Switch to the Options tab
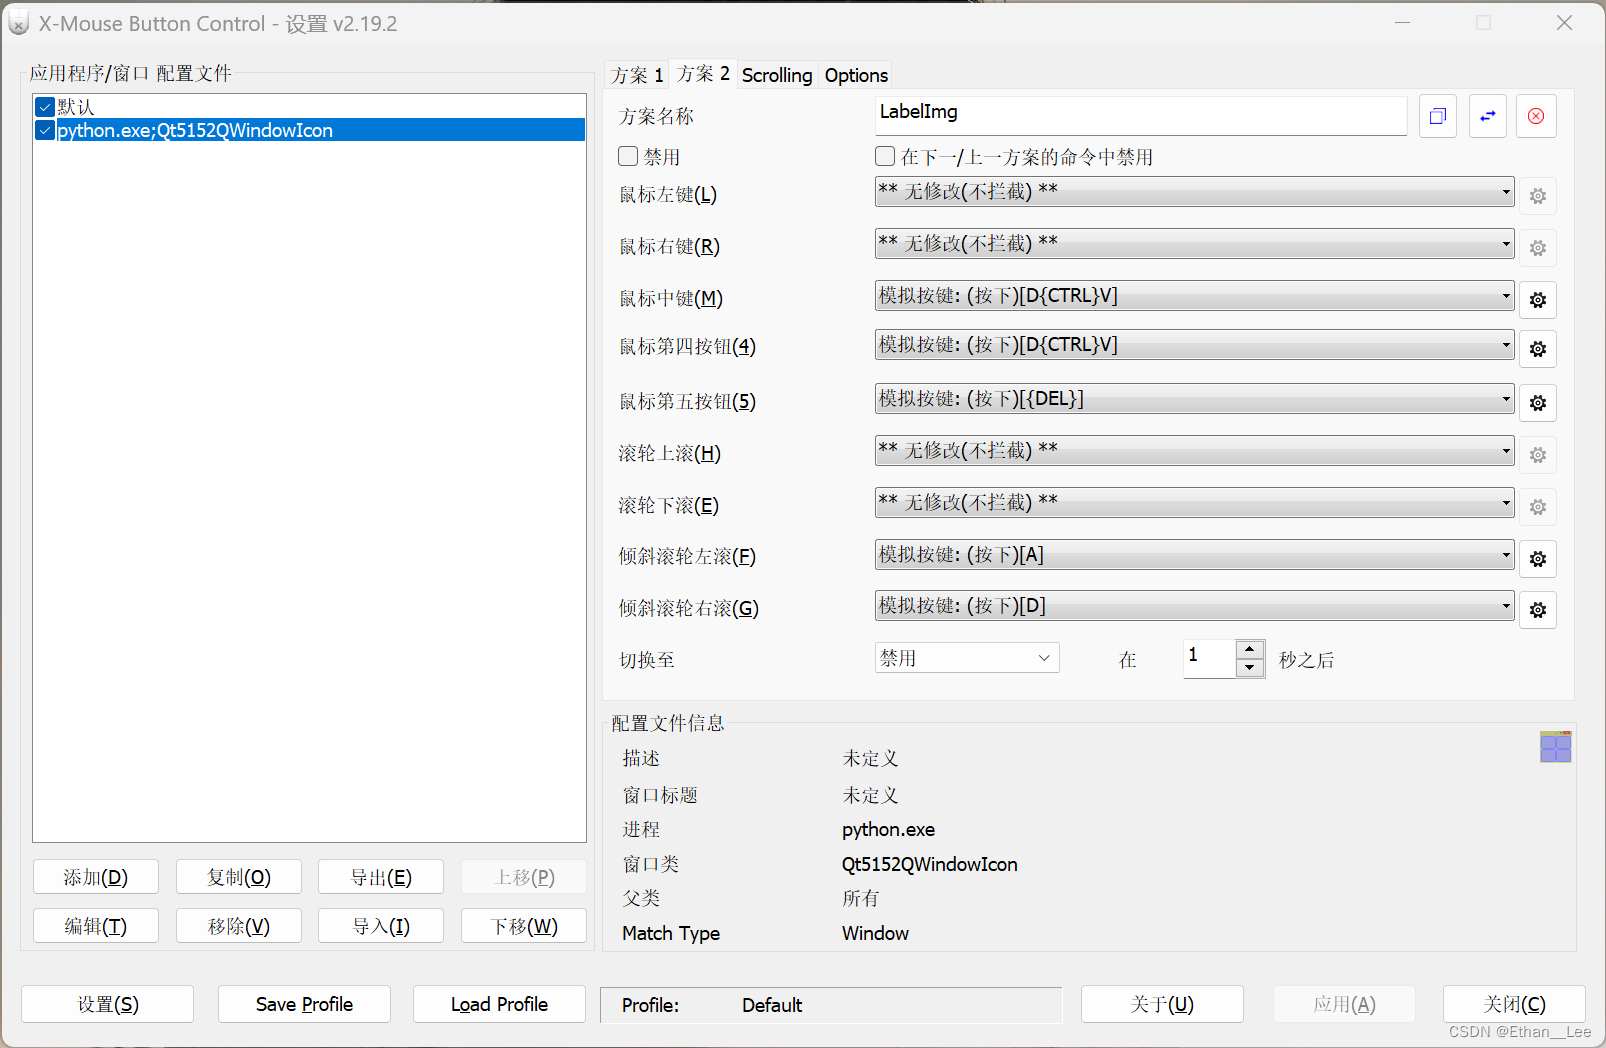 point(856,75)
